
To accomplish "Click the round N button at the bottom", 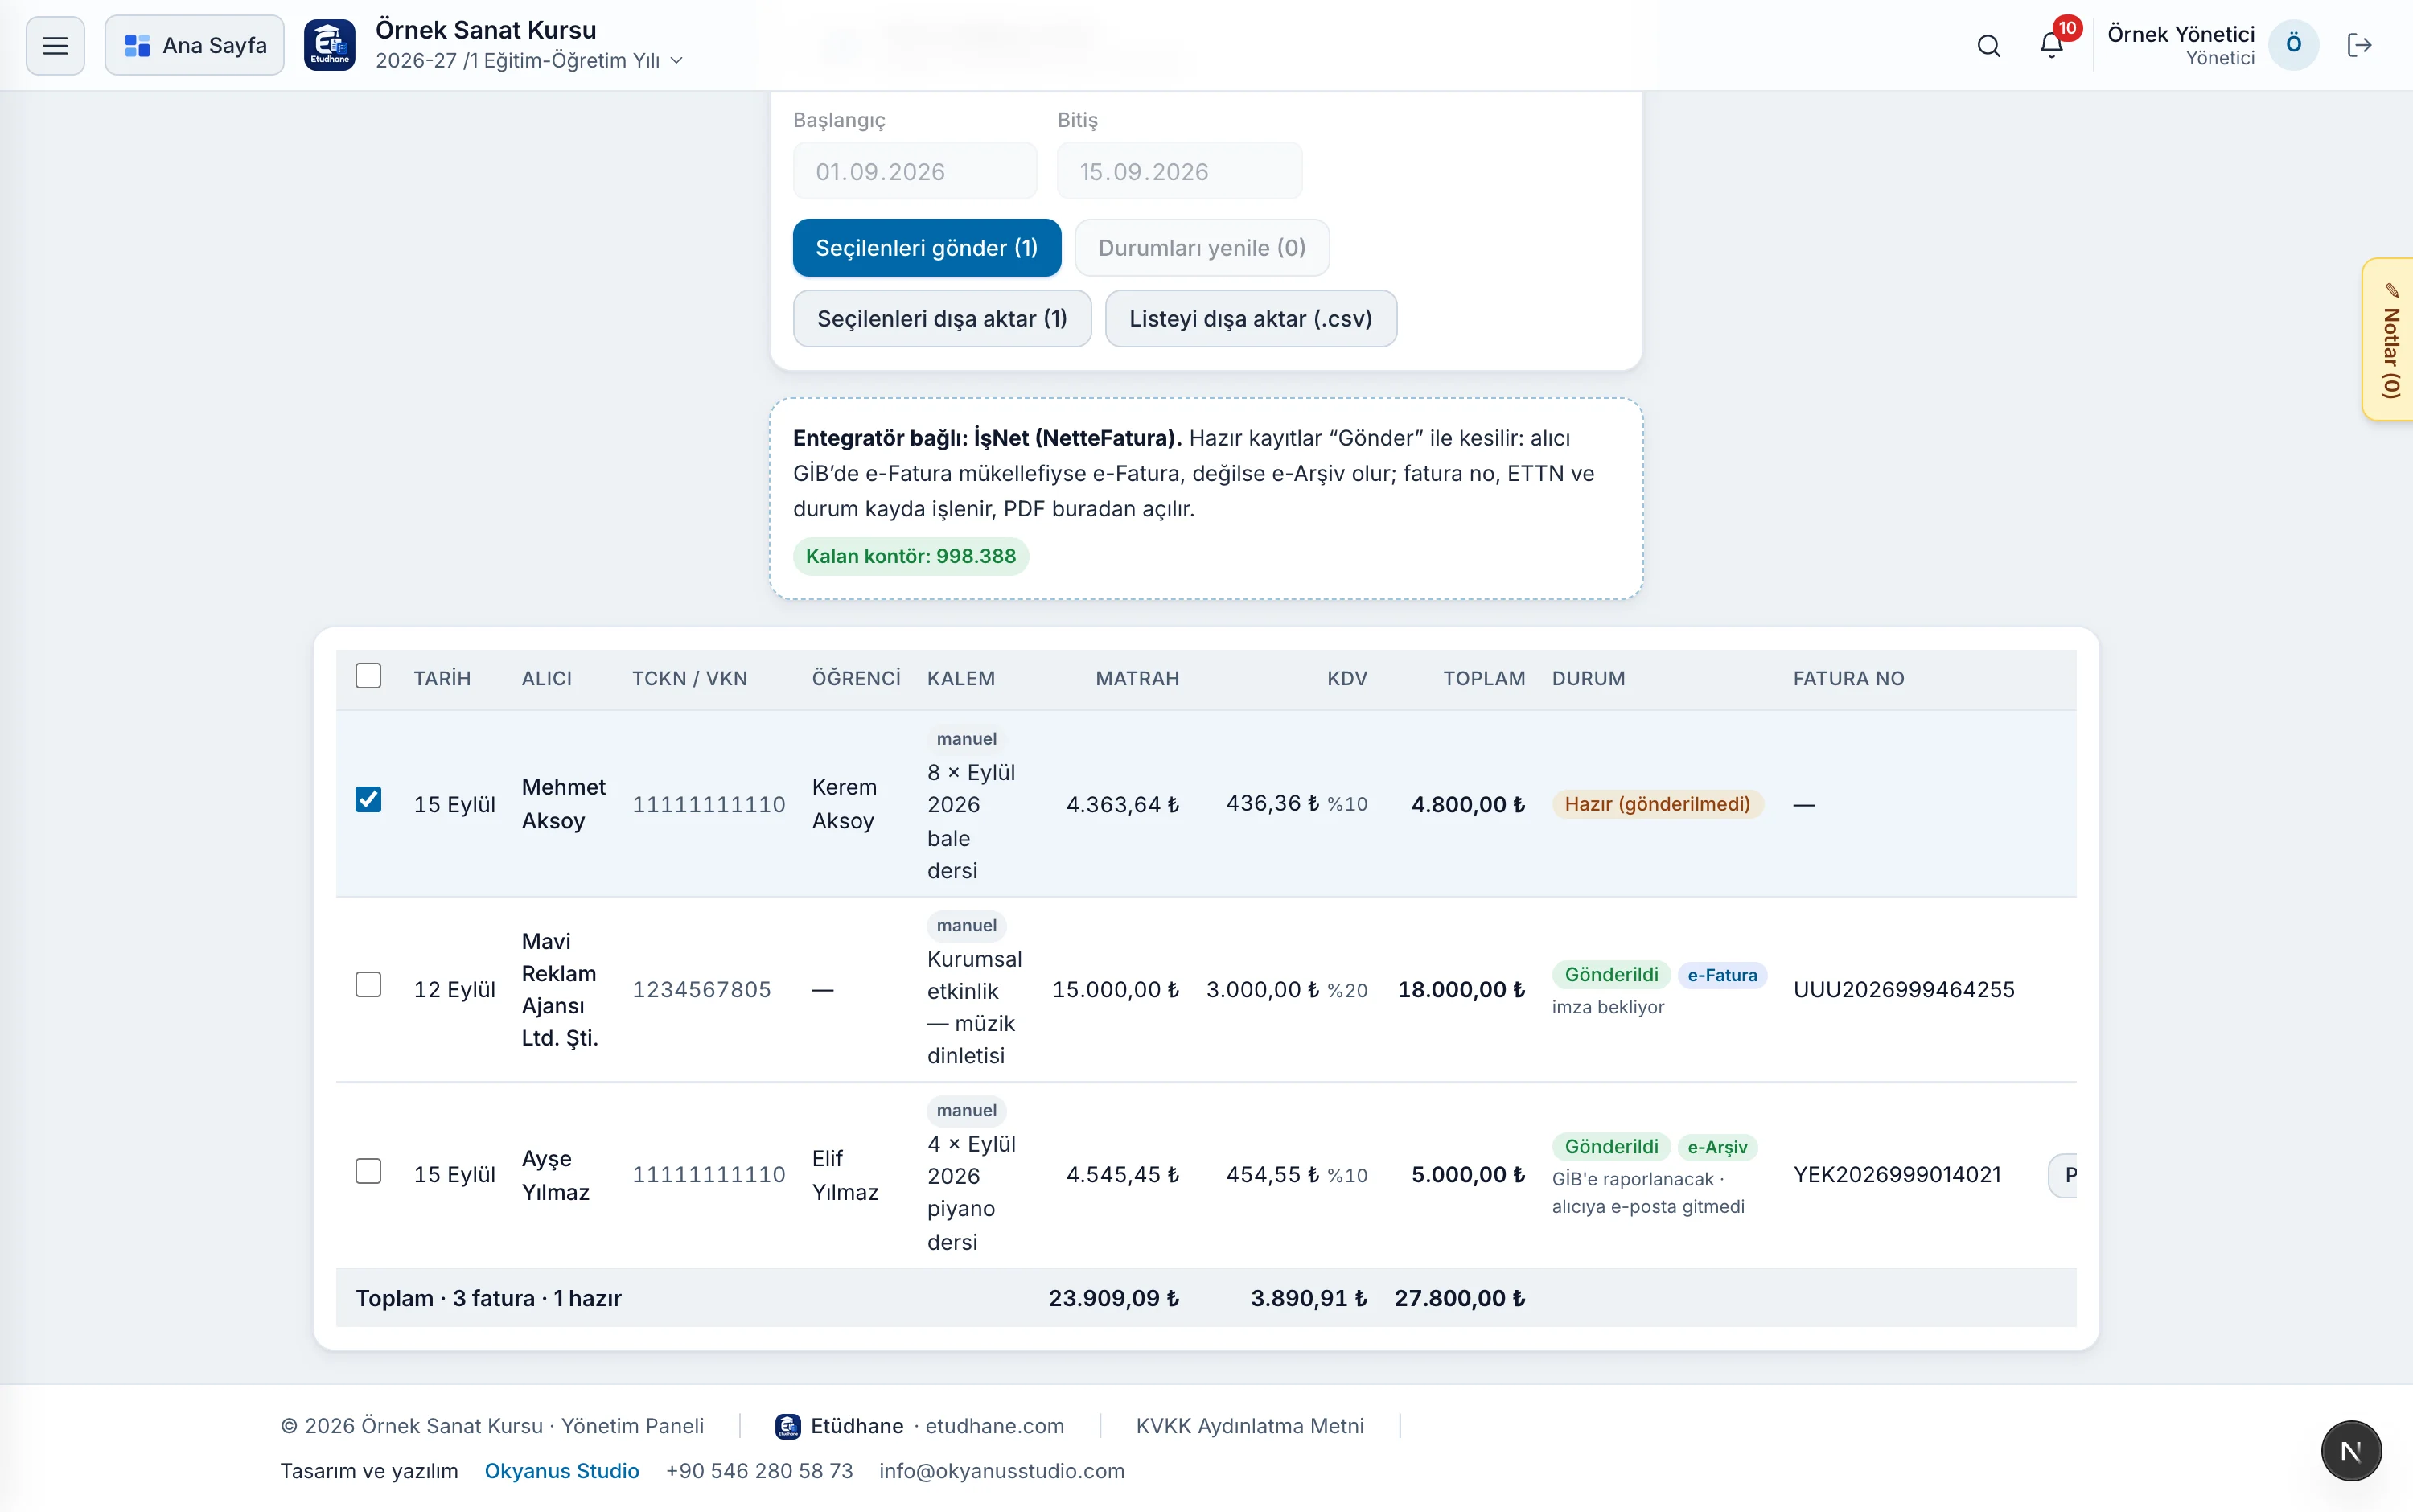I will [x=2351, y=1451].
